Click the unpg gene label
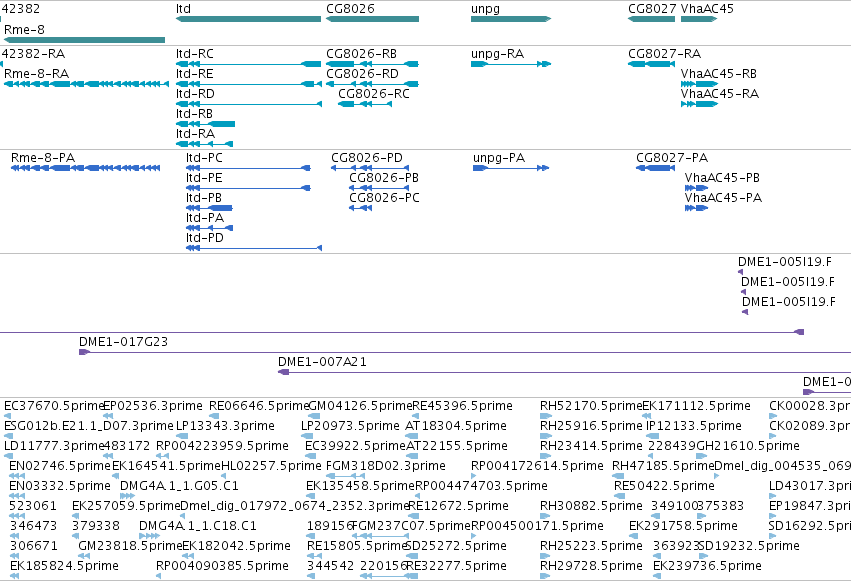 click(x=485, y=9)
